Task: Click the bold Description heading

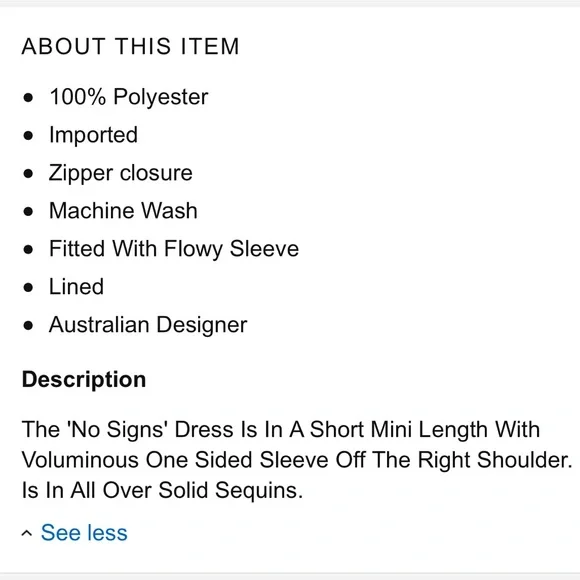Action: click(84, 380)
